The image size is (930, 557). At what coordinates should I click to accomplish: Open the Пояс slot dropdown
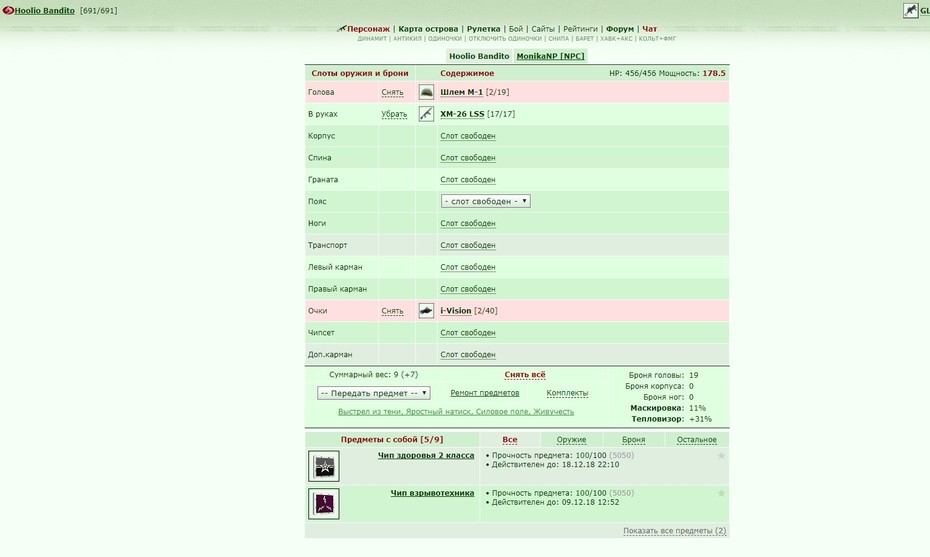pyautogui.click(x=486, y=201)
